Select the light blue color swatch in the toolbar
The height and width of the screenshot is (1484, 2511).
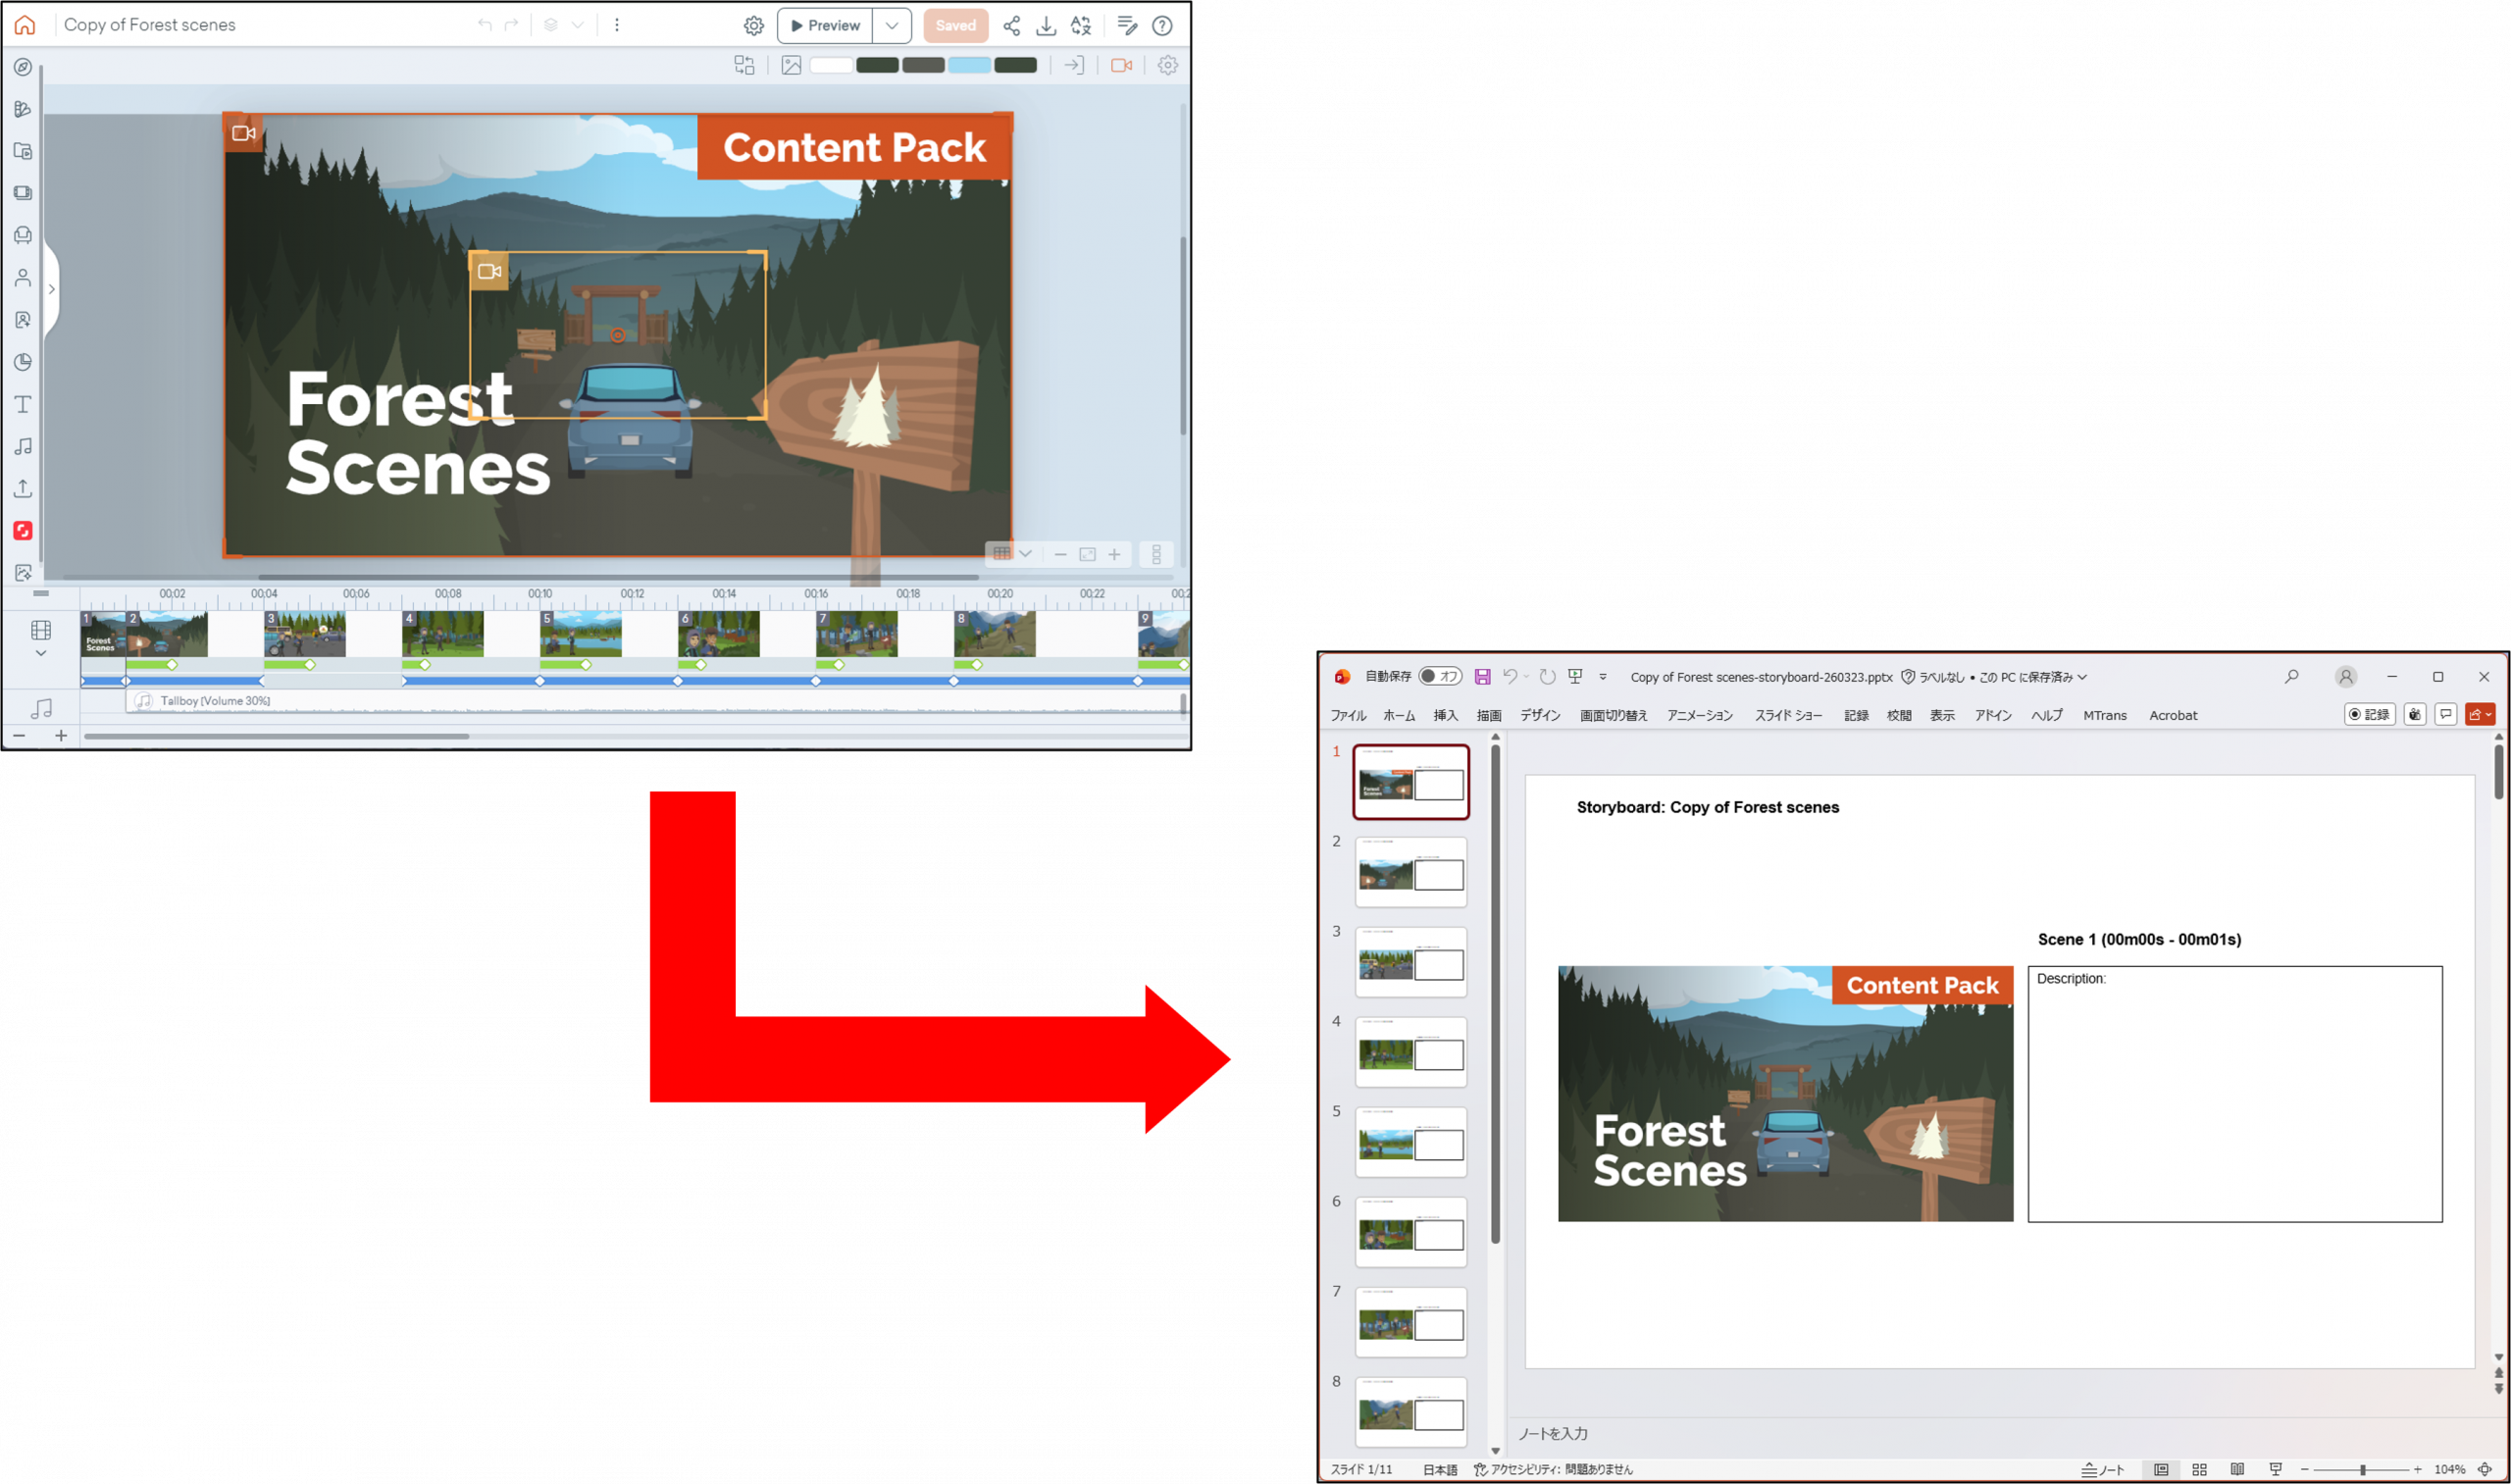pos(970,64)
